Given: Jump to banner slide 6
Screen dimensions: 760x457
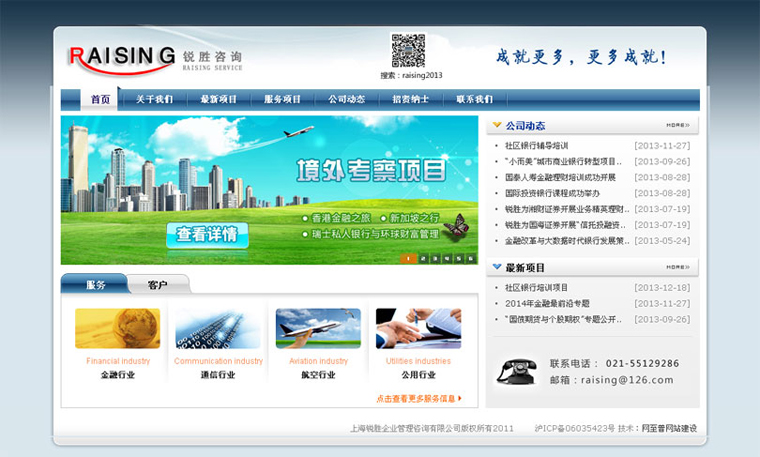Looking at the screenshot, I should point(472,258).
